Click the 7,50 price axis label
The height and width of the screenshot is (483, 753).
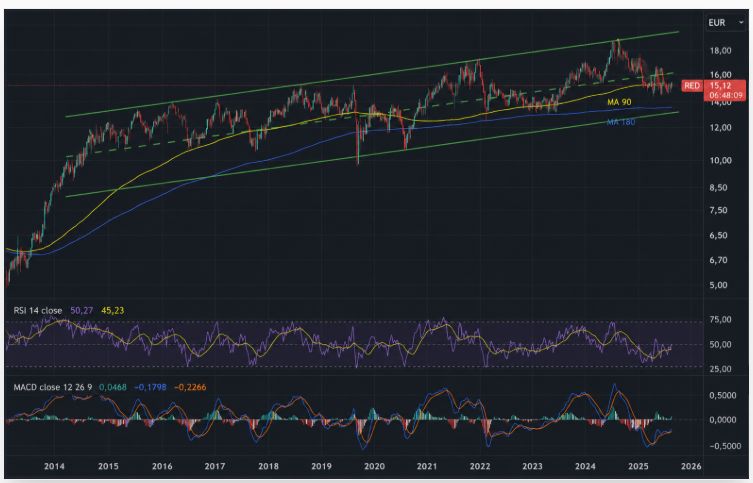click(718, 210)
